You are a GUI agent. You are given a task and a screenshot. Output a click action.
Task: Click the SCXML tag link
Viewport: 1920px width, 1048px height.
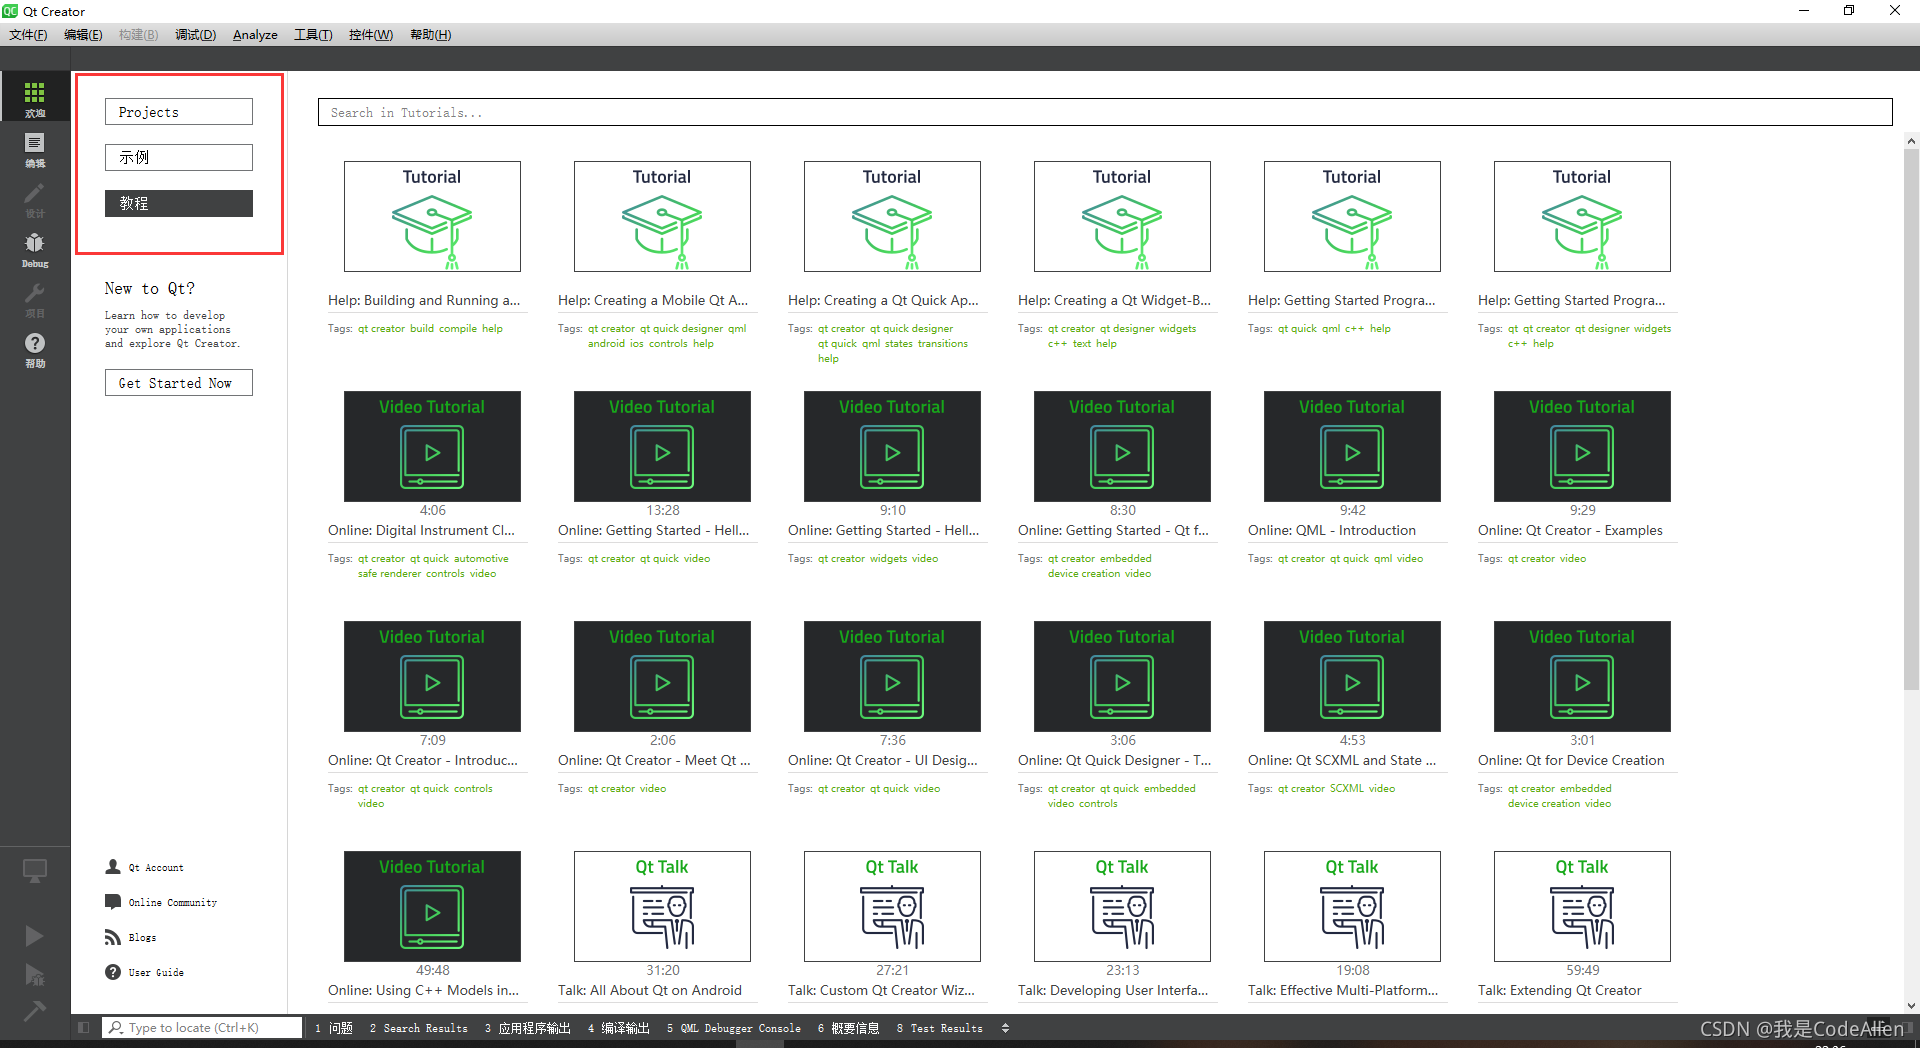point(1346,789)
